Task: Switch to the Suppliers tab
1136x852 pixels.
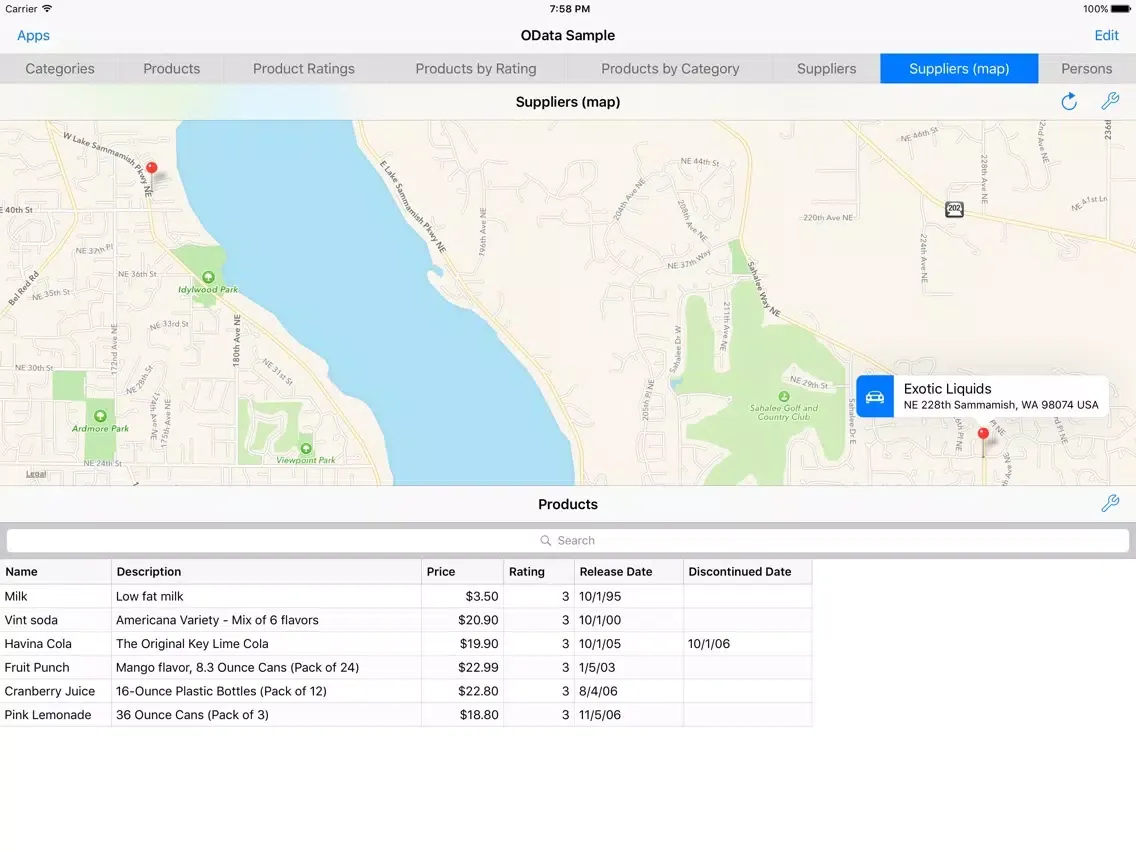Action: (x=827, y=69)
